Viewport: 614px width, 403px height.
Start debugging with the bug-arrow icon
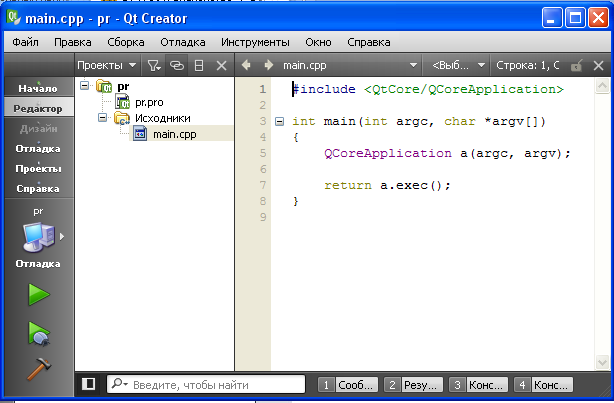[x=39, y=334]
